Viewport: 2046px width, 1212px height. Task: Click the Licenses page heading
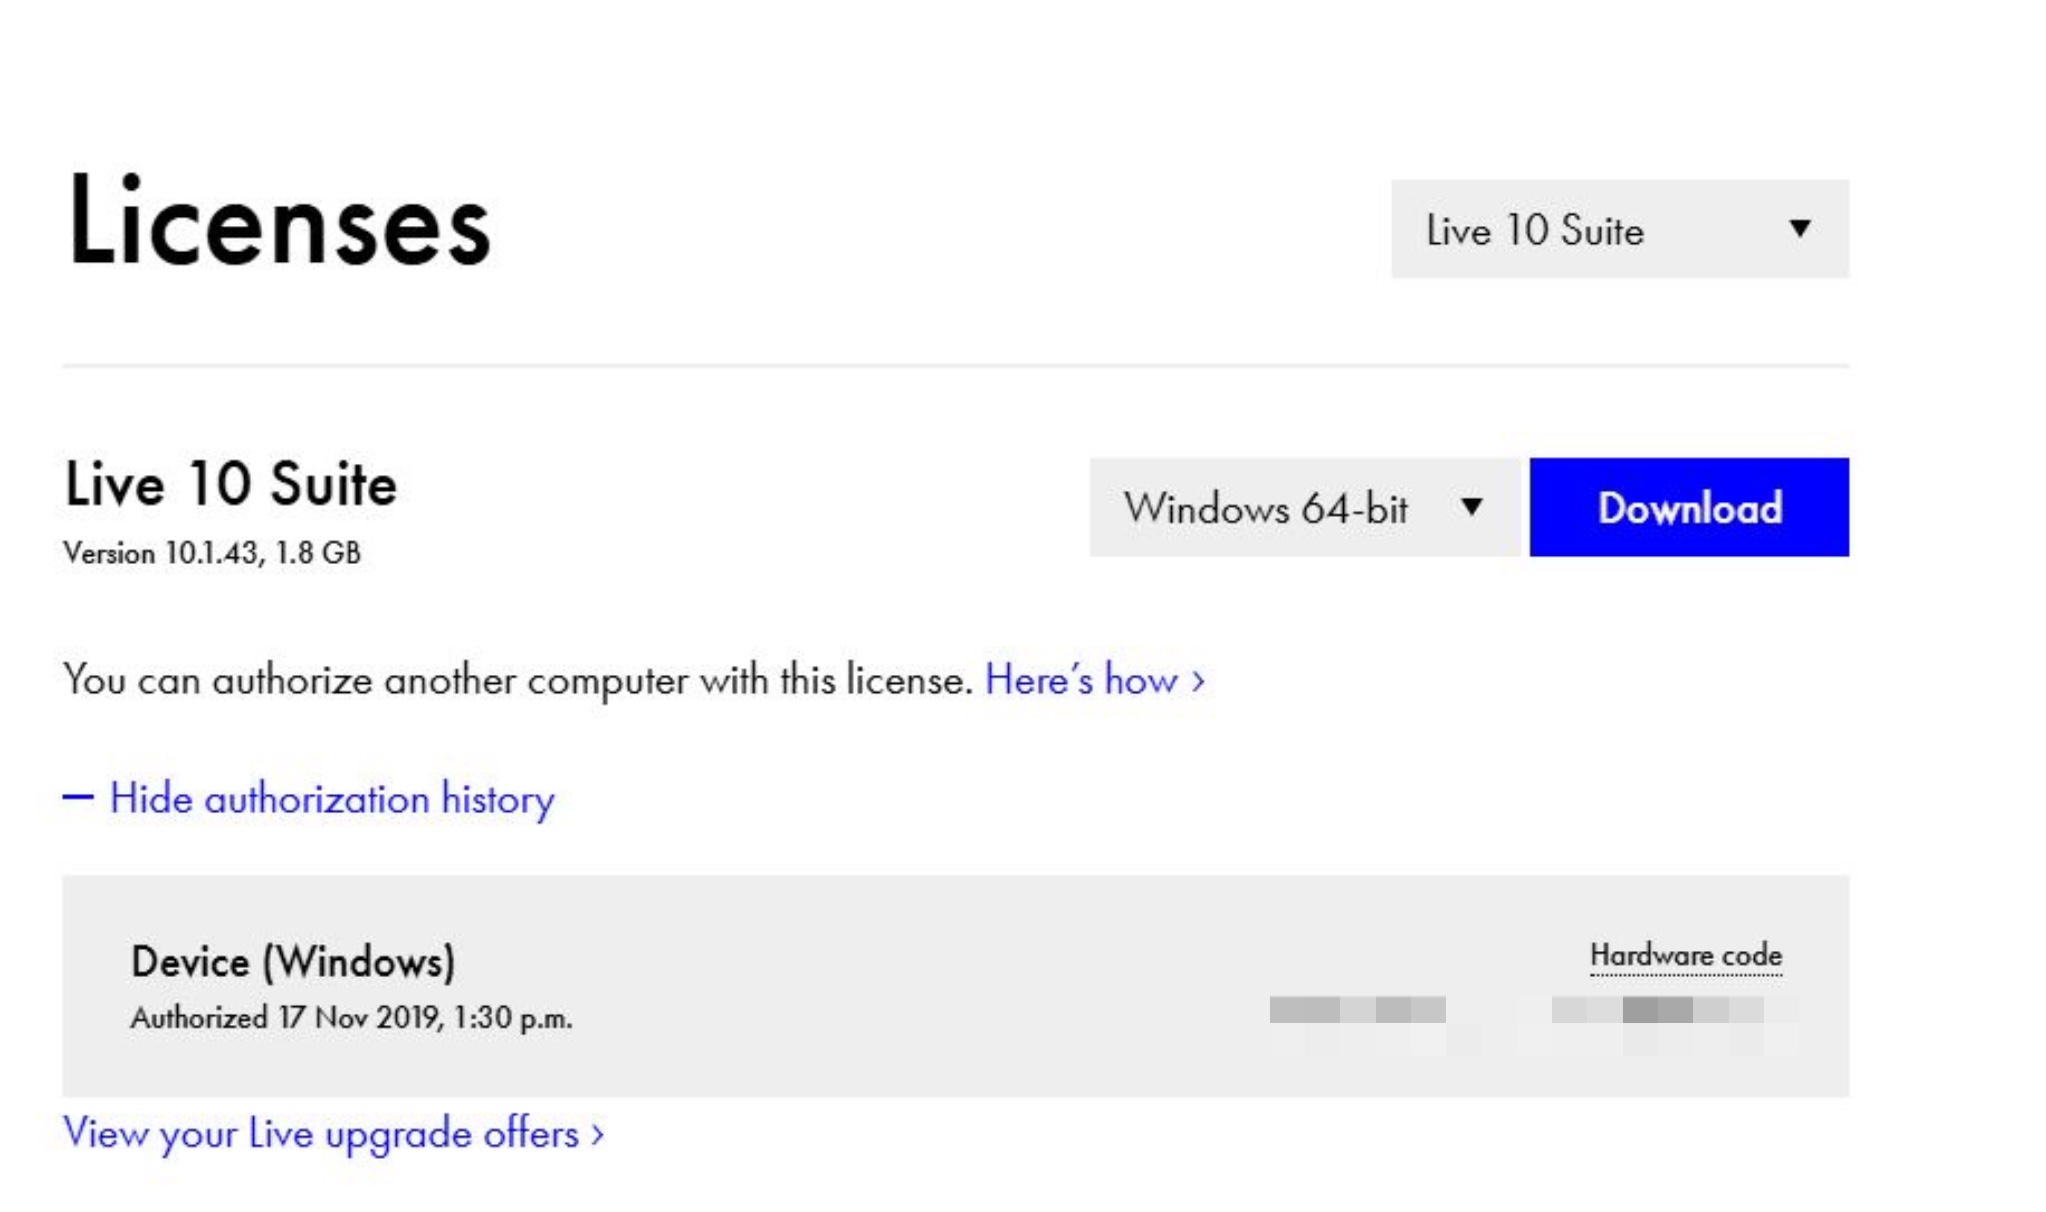click(x=278, y=221)
